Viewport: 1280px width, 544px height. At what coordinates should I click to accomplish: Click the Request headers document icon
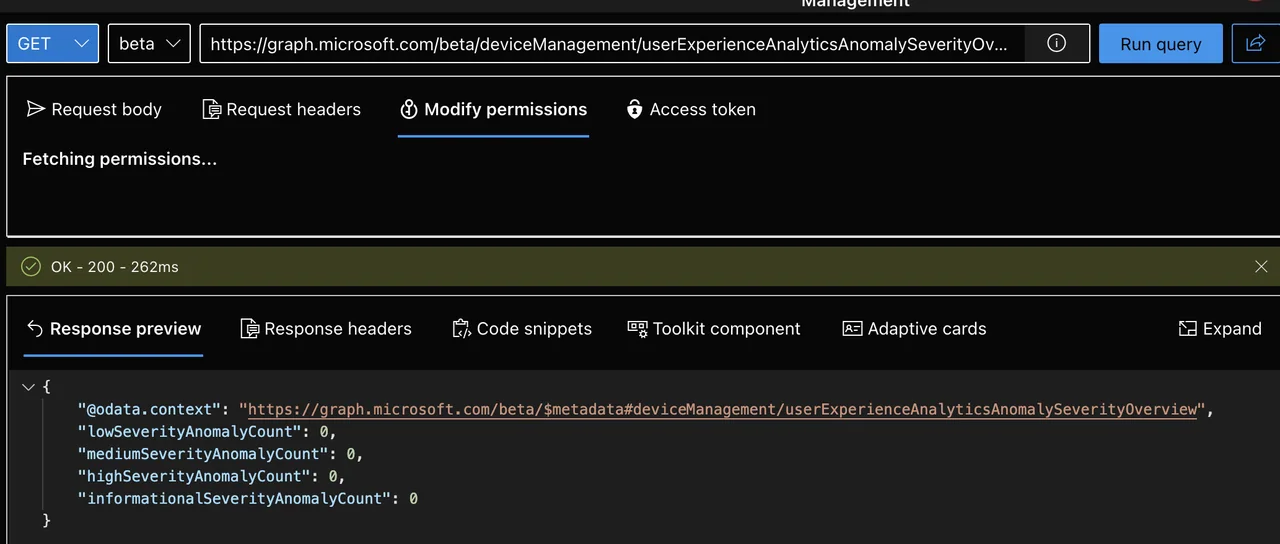tap(212, 109)
